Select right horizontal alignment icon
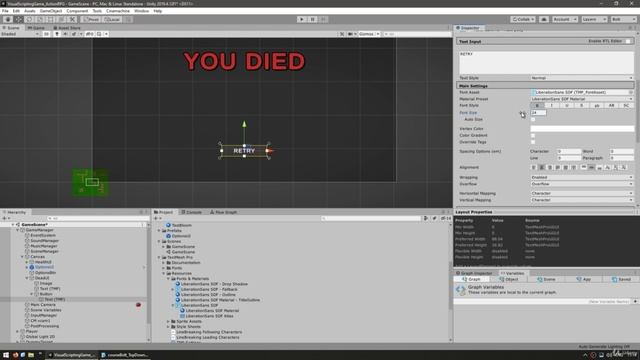This screenshot has width=640, height=360. (x=550, y=167)
